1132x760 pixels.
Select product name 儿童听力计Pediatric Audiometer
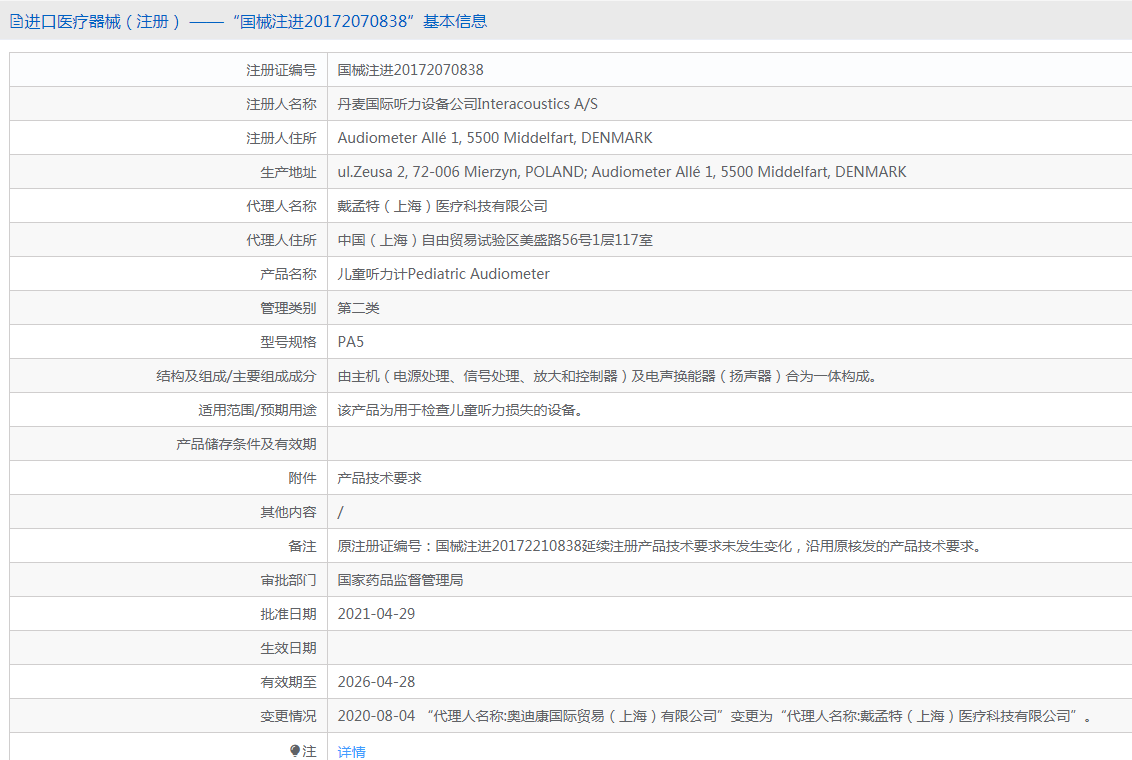443,274
